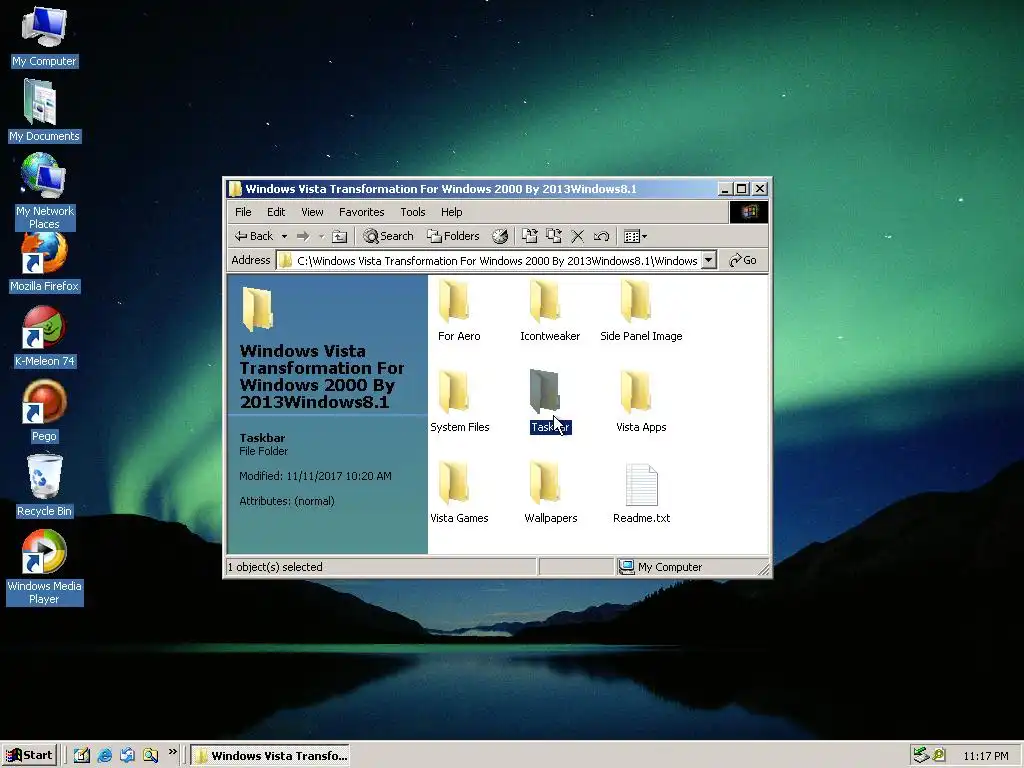Open the Edit menu
Screen dimensions: 1024x768
[276, 212]
